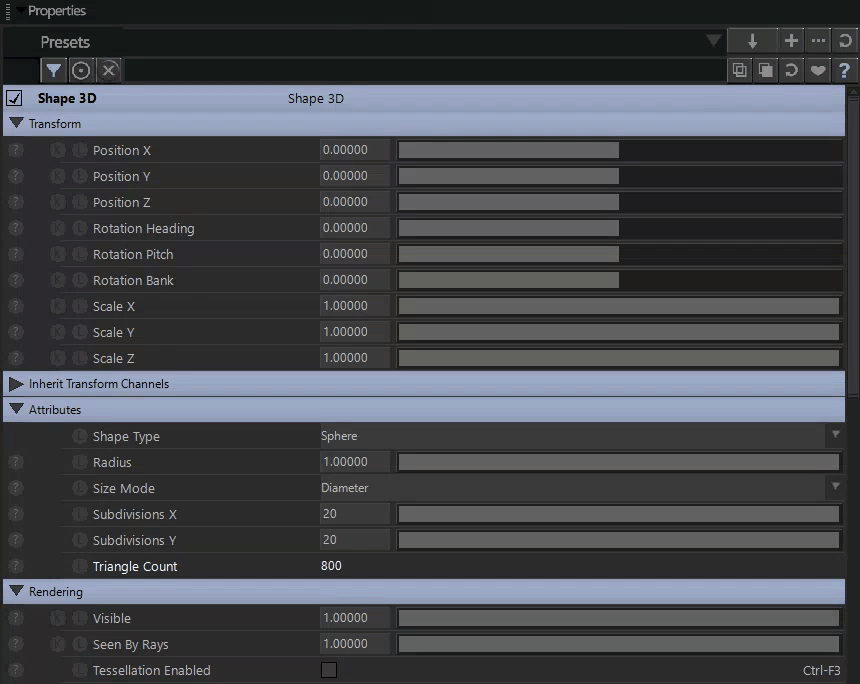Click the revert arrow icon beside paste

791,70
